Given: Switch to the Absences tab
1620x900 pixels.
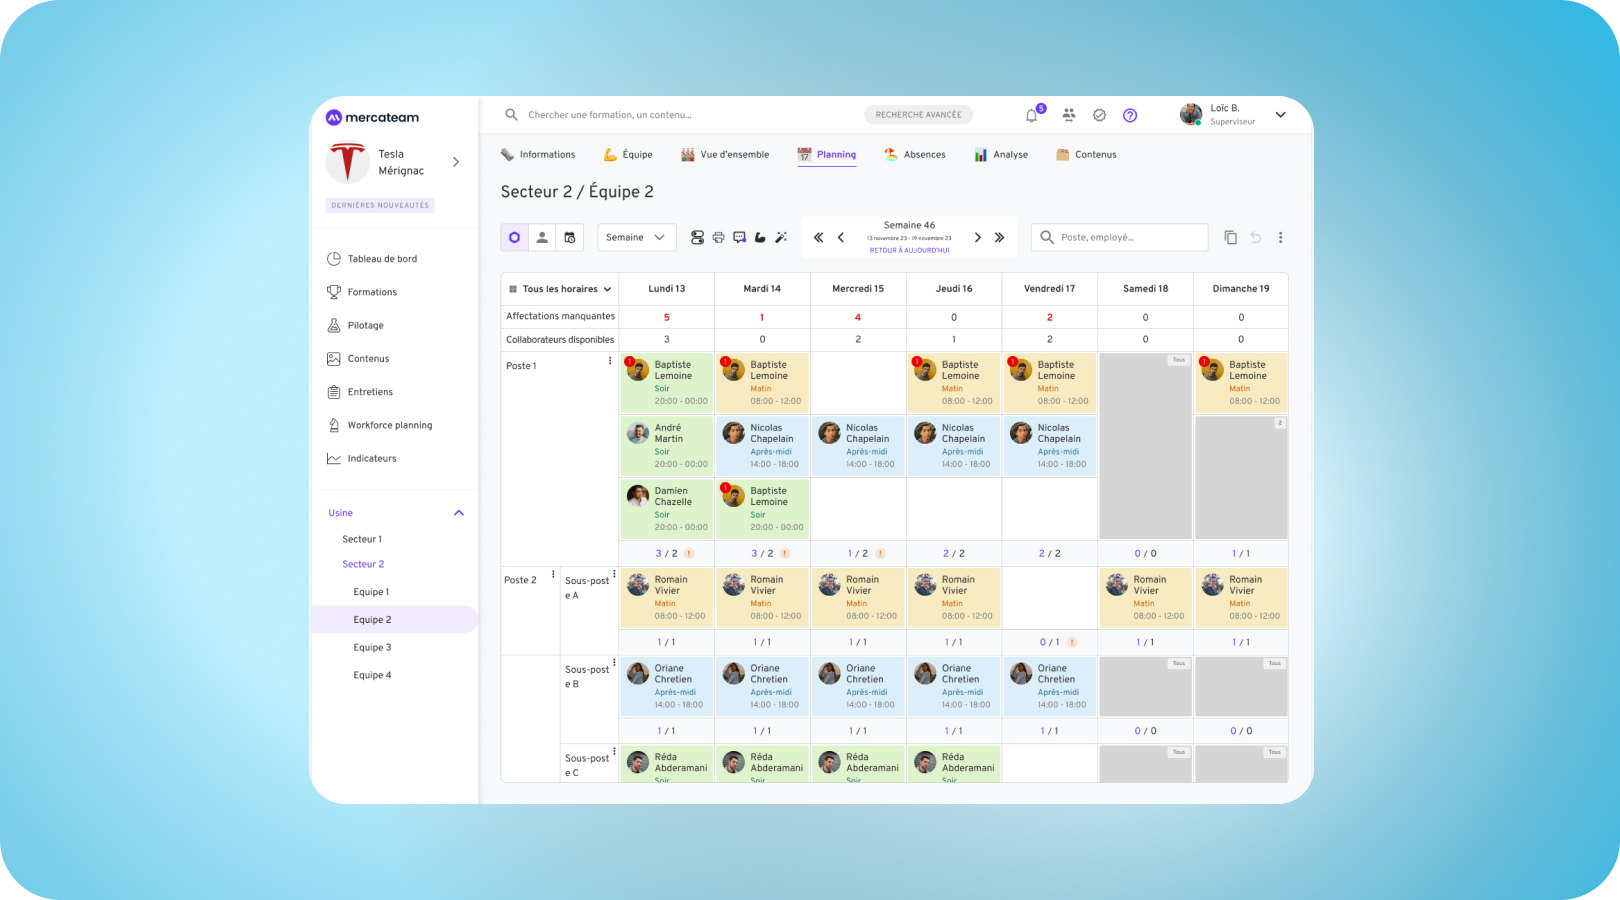Looking at the screenshot, I should pyautogui.click(x=915, y=155).
